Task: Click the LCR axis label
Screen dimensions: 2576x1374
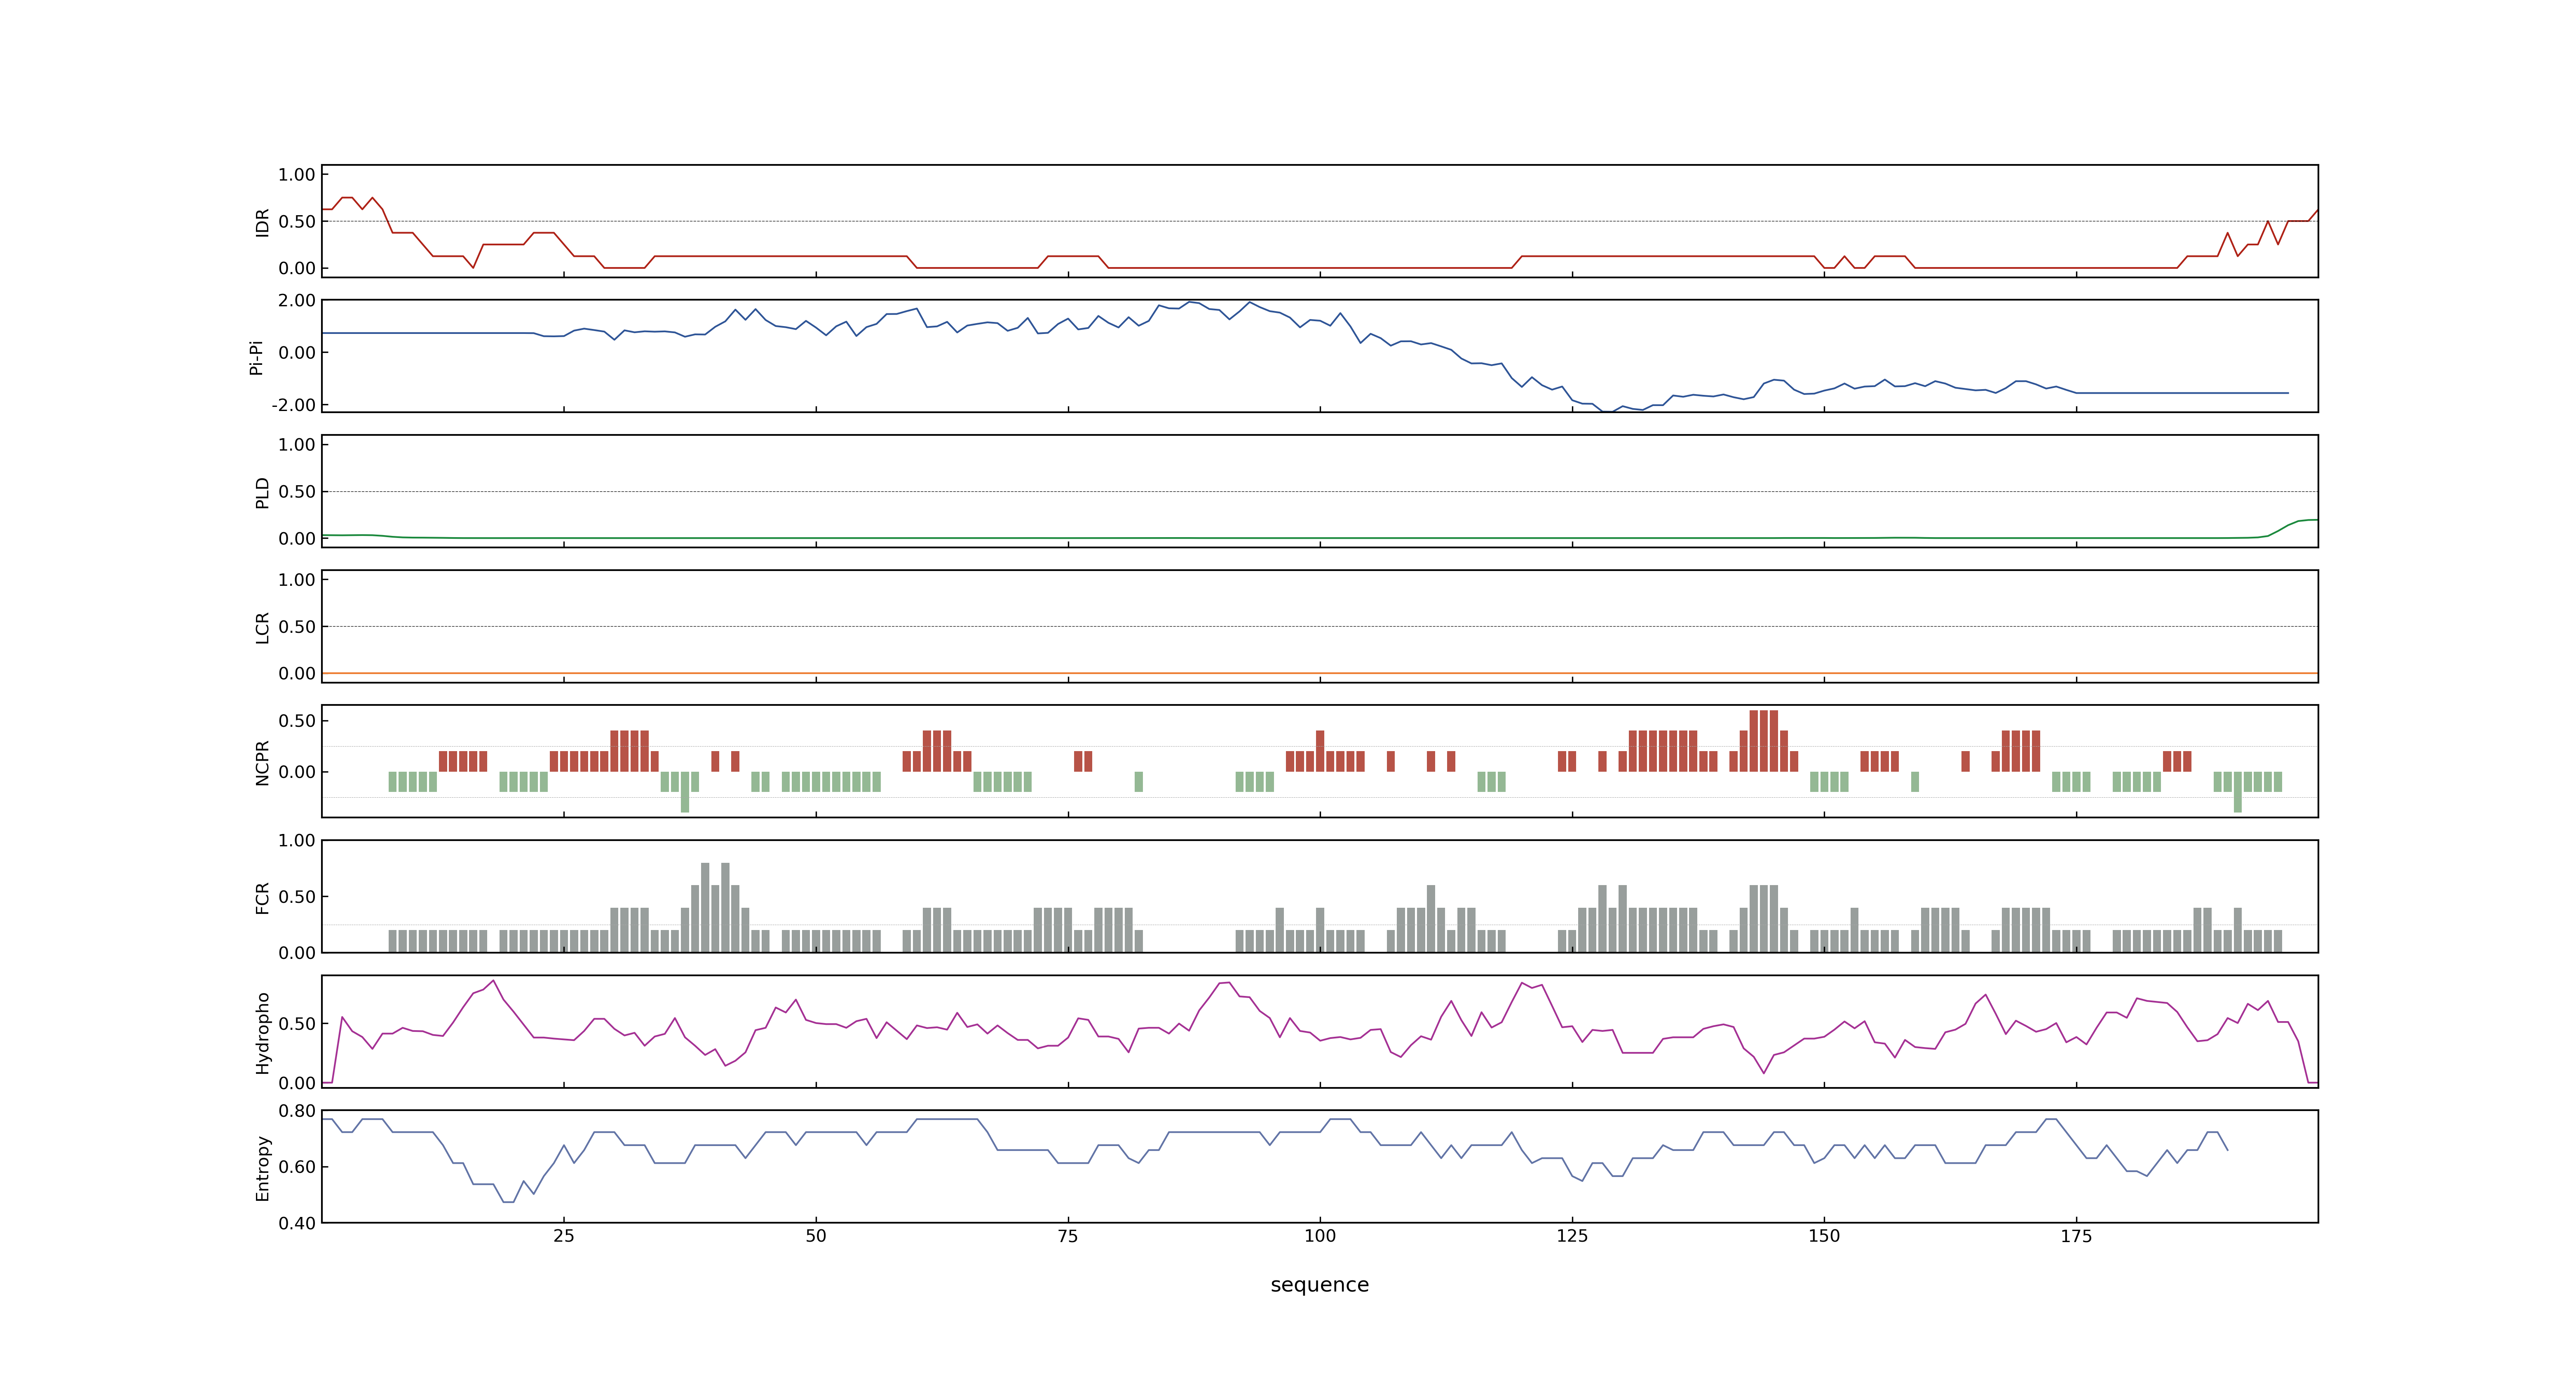Action: [x=262, y=627]
